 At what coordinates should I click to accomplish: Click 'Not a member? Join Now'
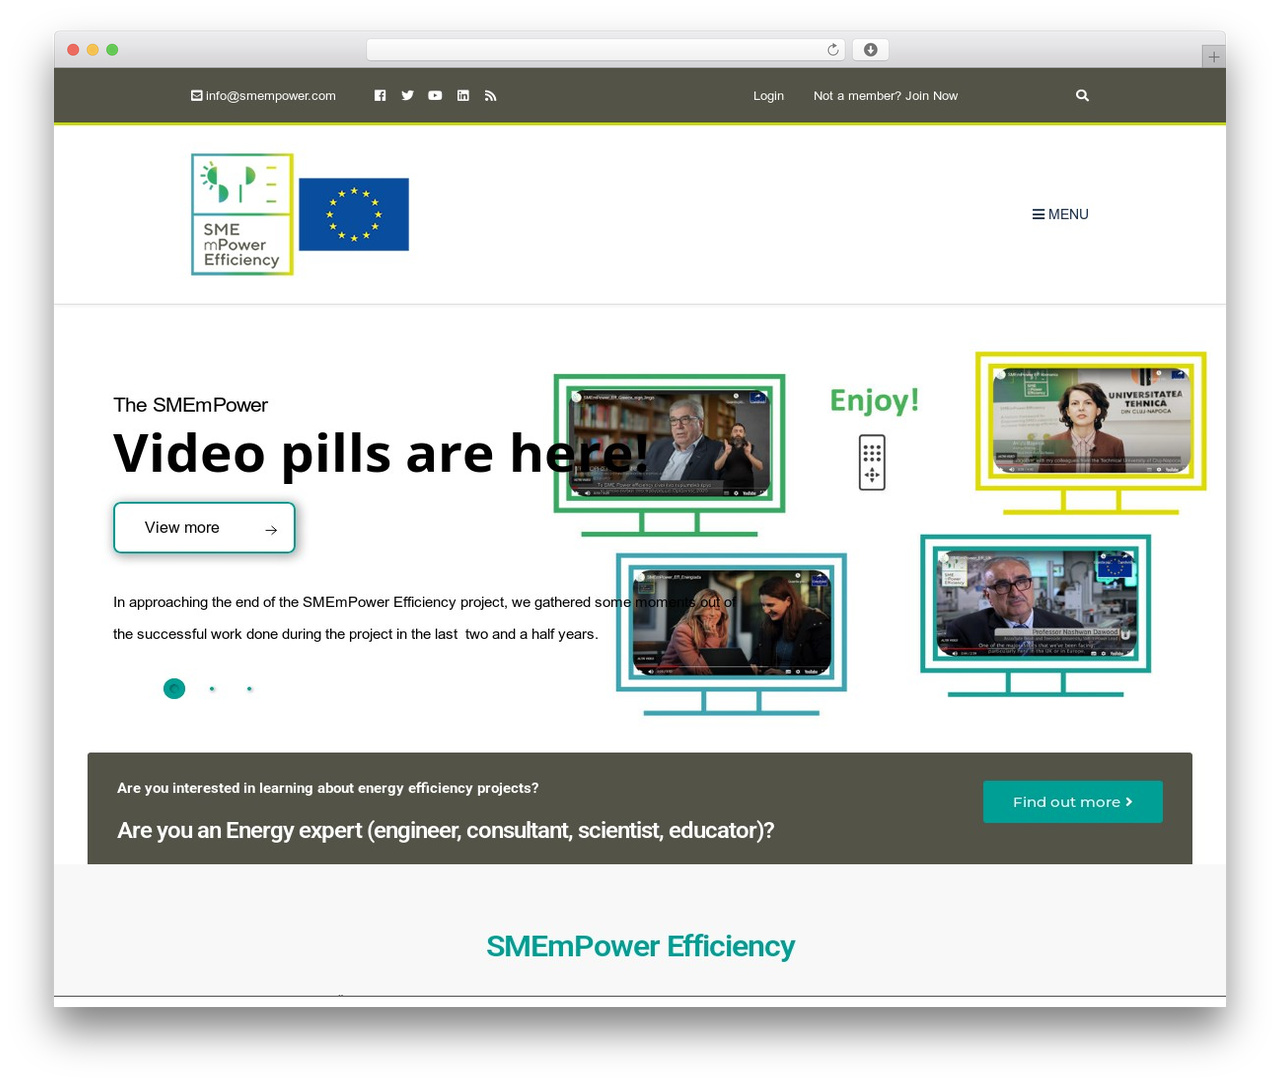pos(885,96)
